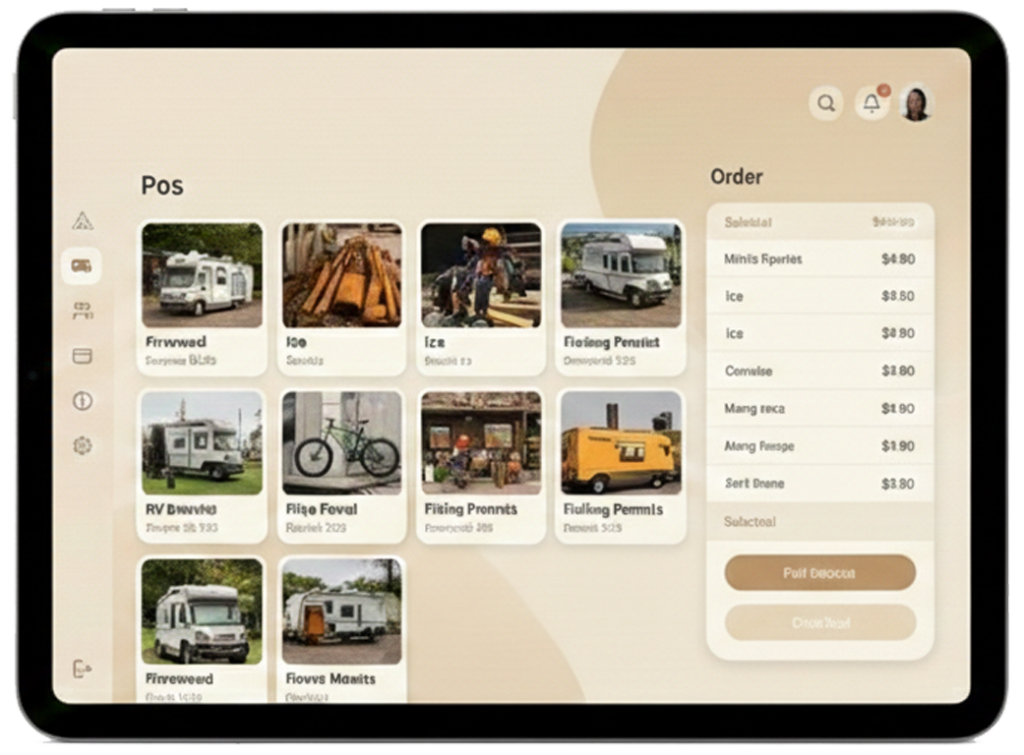This screenshot has height=755, width=1024.
Task: Open the info circle icon in sidebar
Action: (82, 401)
